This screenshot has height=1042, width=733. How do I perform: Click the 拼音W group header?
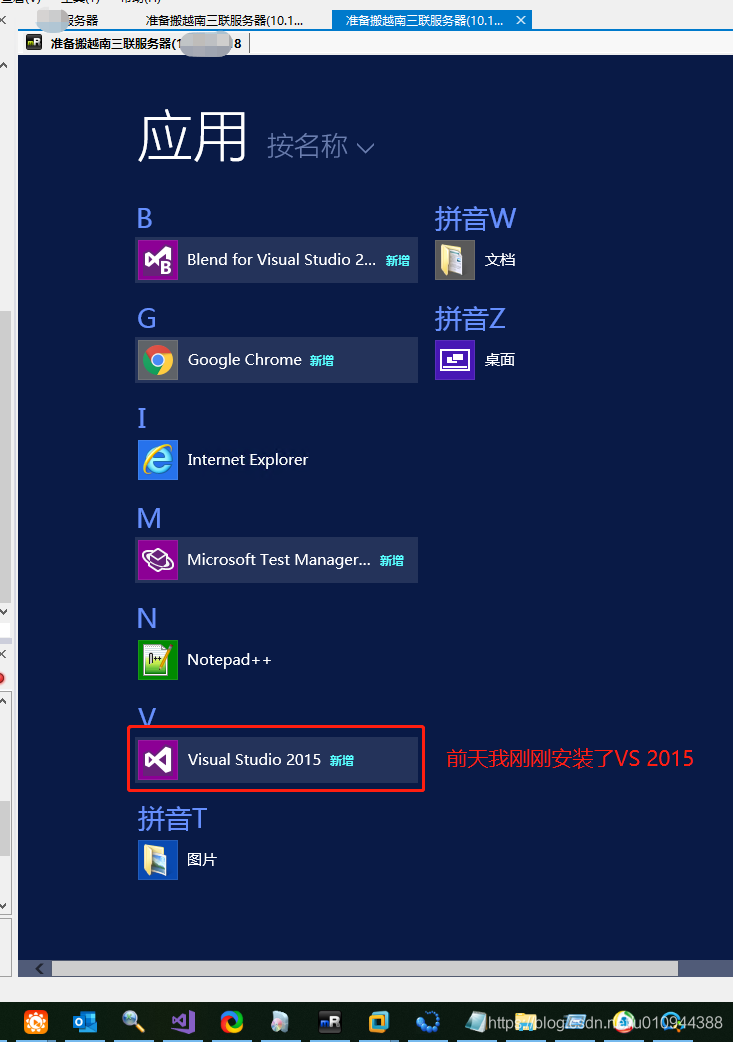coord(475,219)
